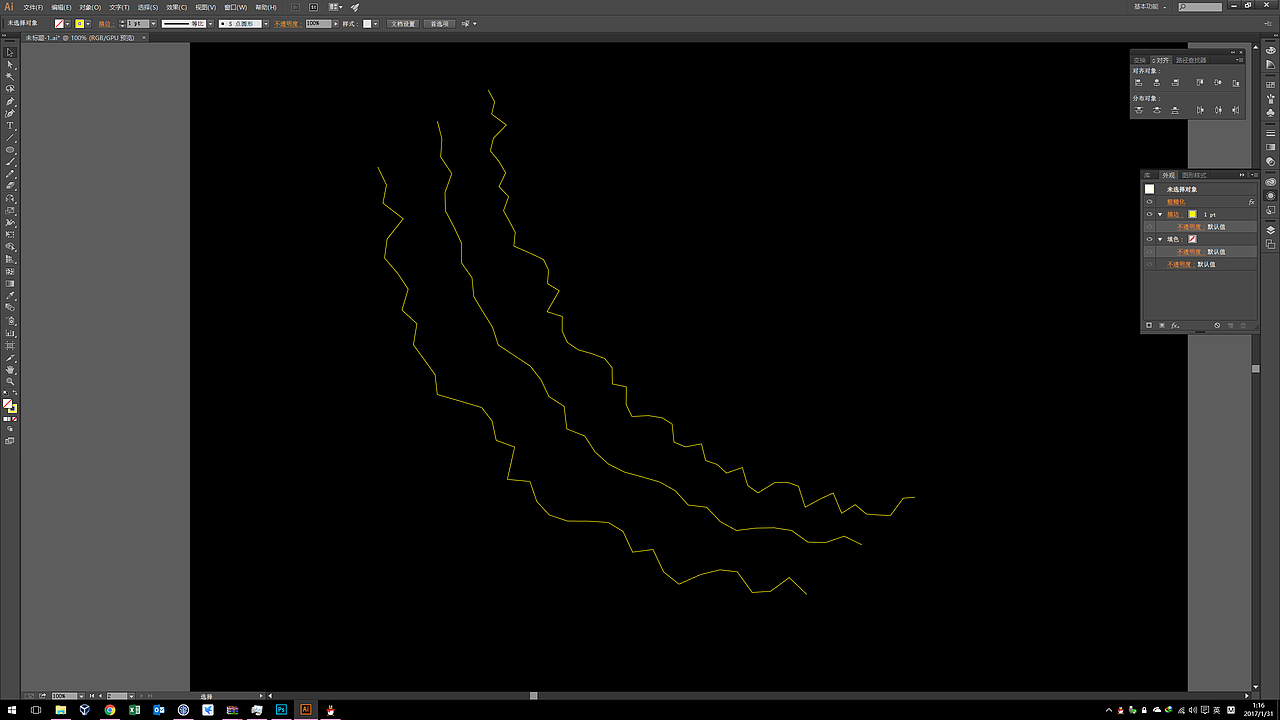The image size is (1280, 720).
Task: Click vertical align bottom in Align panel
Action: click(1236, 83)
